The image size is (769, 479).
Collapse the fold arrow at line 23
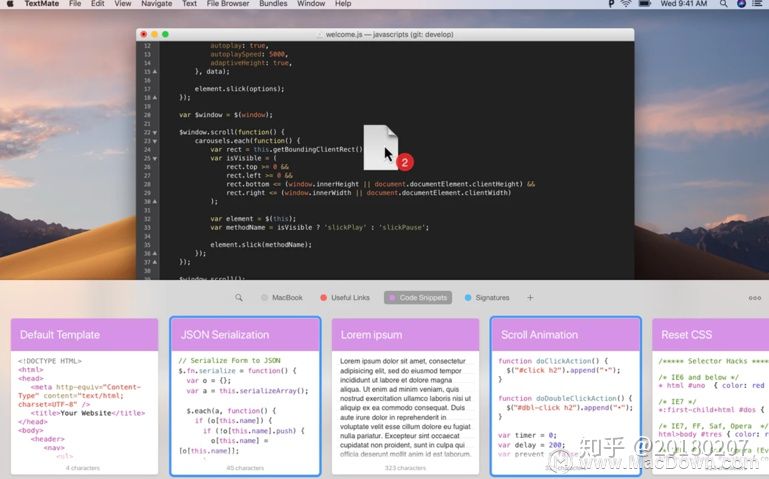tap(154, 141)
